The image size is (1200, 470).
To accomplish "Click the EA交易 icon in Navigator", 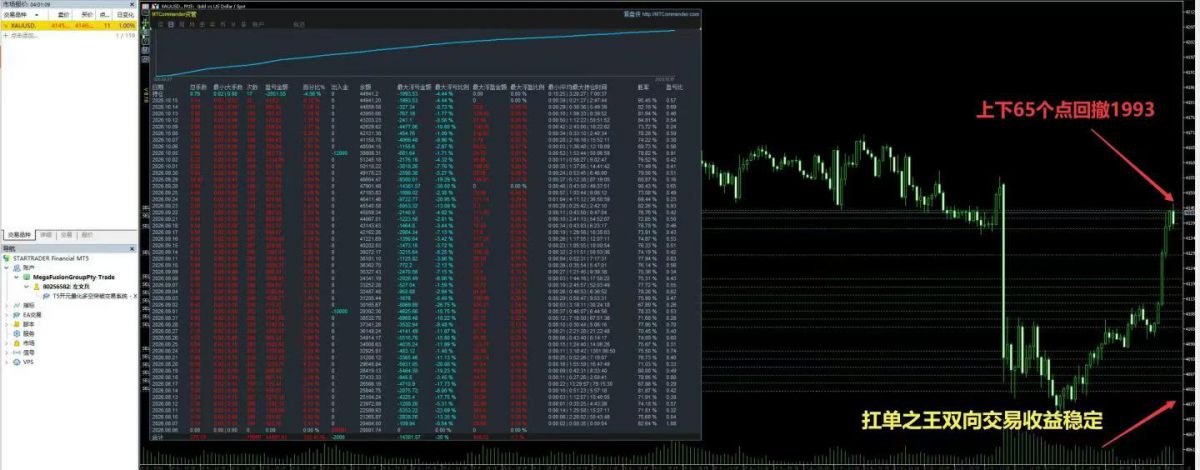I will coord(17,315).
